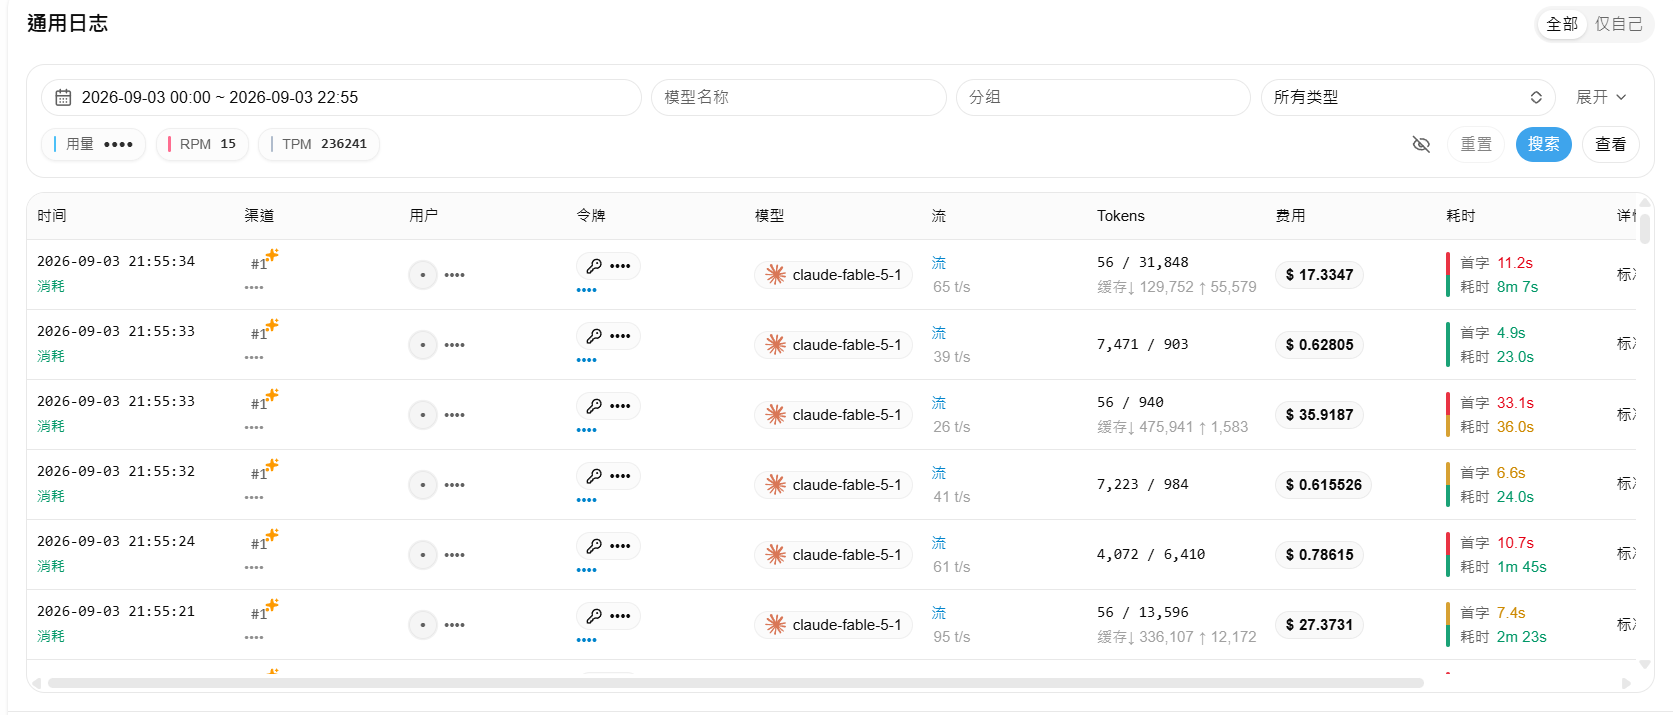Image resolution: width=1673 pixels, height=715 pixels.
Task: Click the key token icon in the 21:55:24 row
Action: coord(594,546)
